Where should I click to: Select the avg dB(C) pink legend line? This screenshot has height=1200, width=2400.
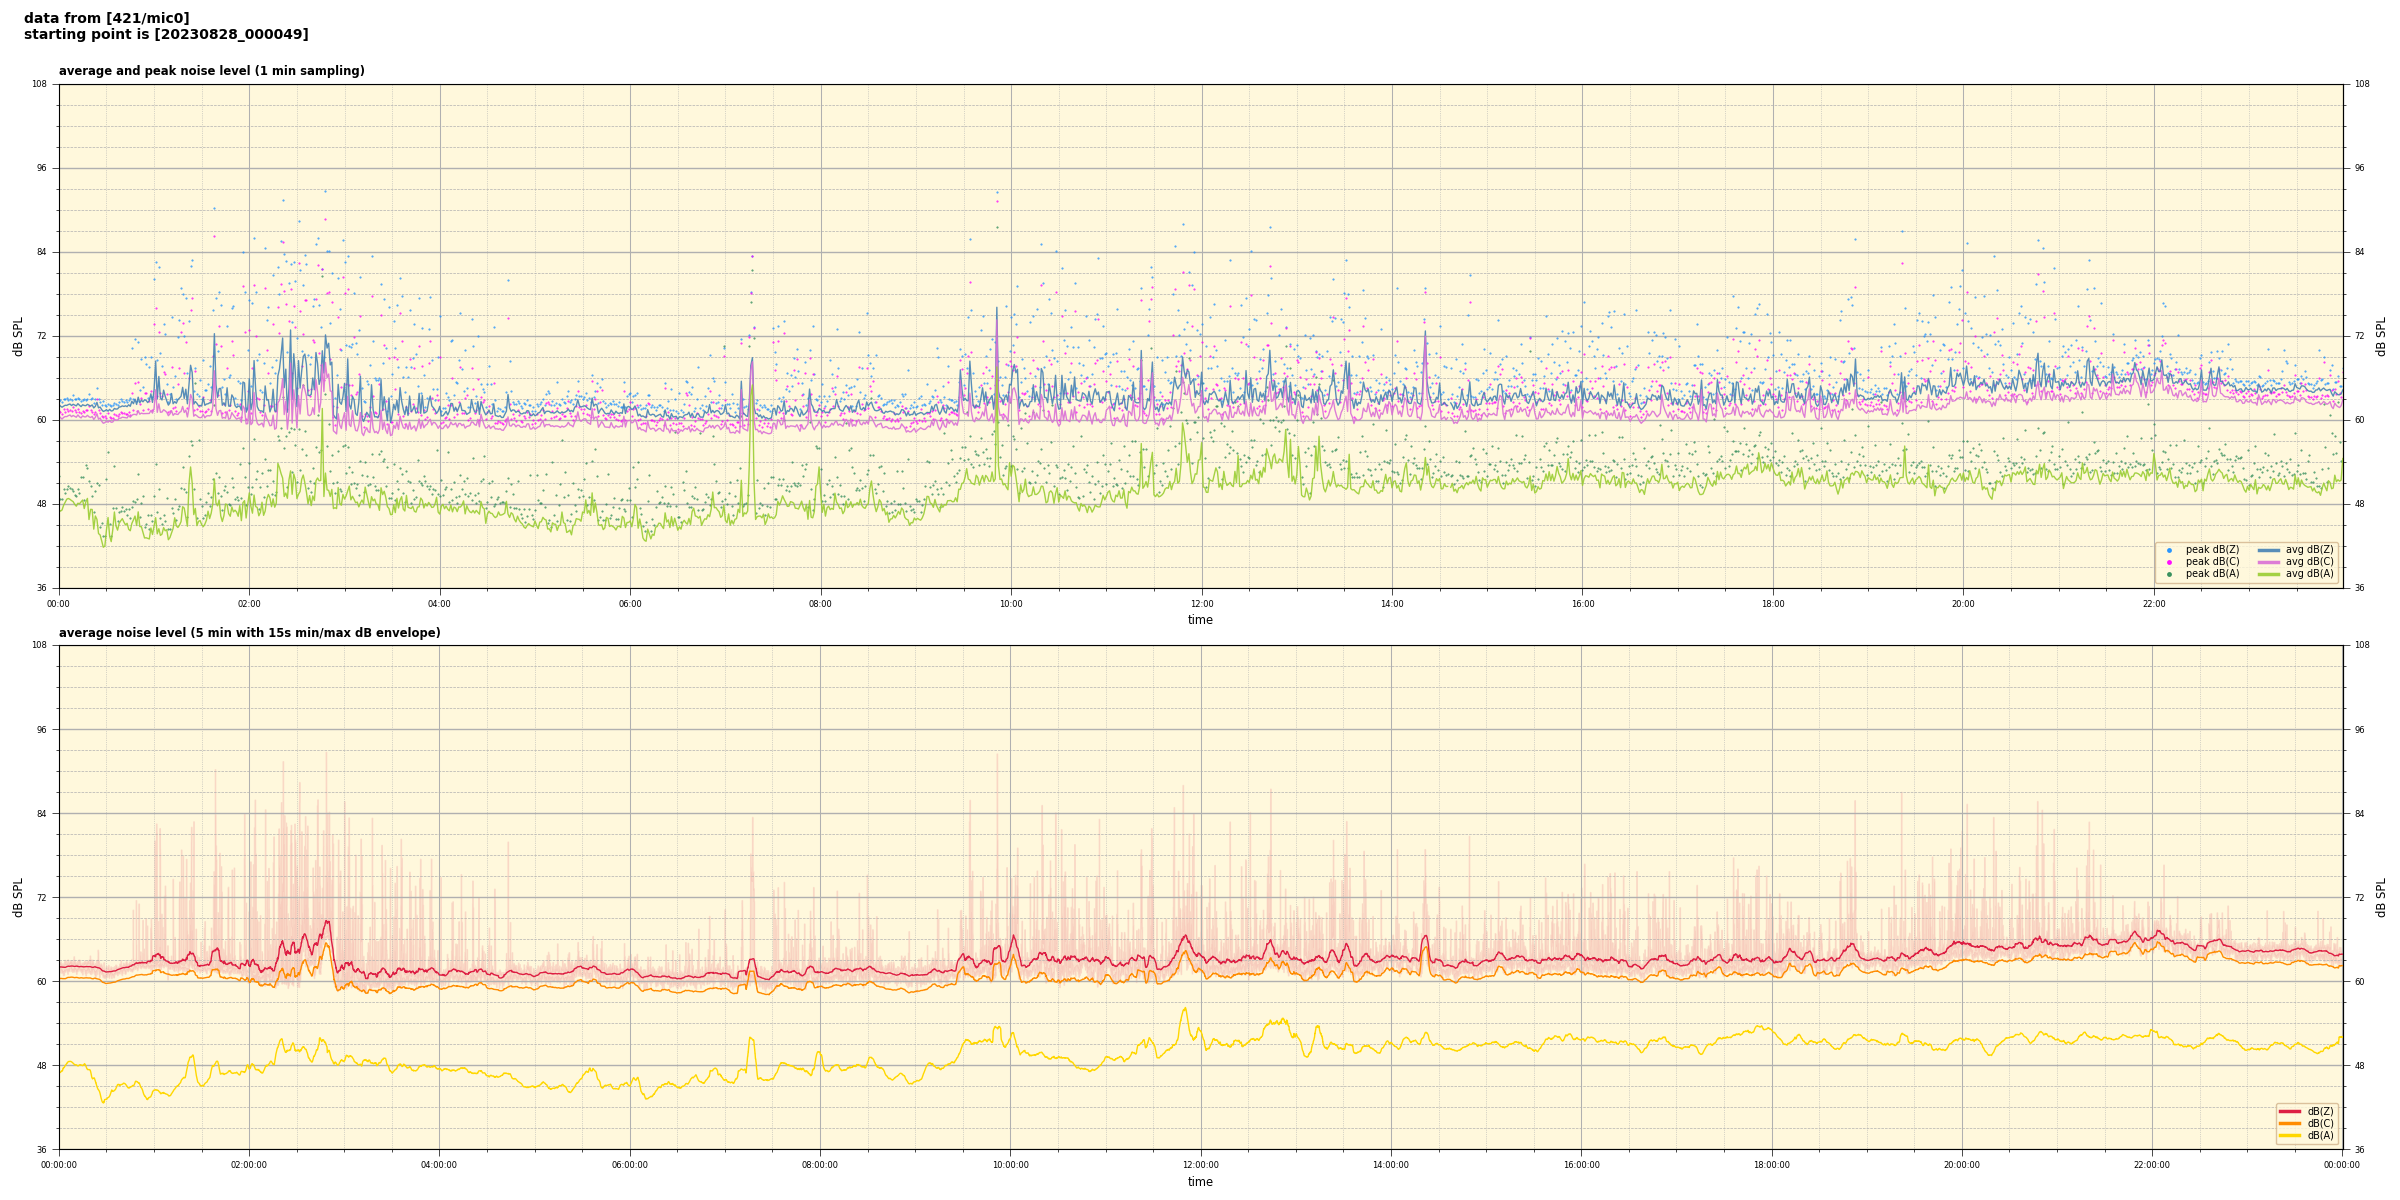(x=2269, y=562)
